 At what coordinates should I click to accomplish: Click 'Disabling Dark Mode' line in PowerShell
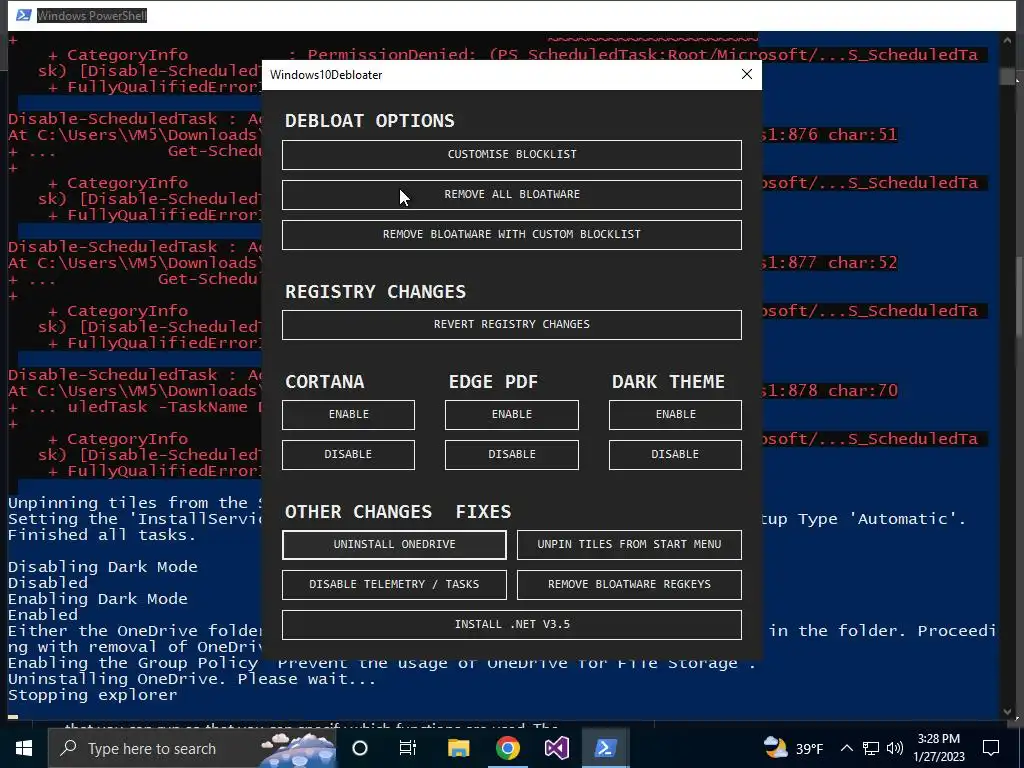(x=103, y=567)
